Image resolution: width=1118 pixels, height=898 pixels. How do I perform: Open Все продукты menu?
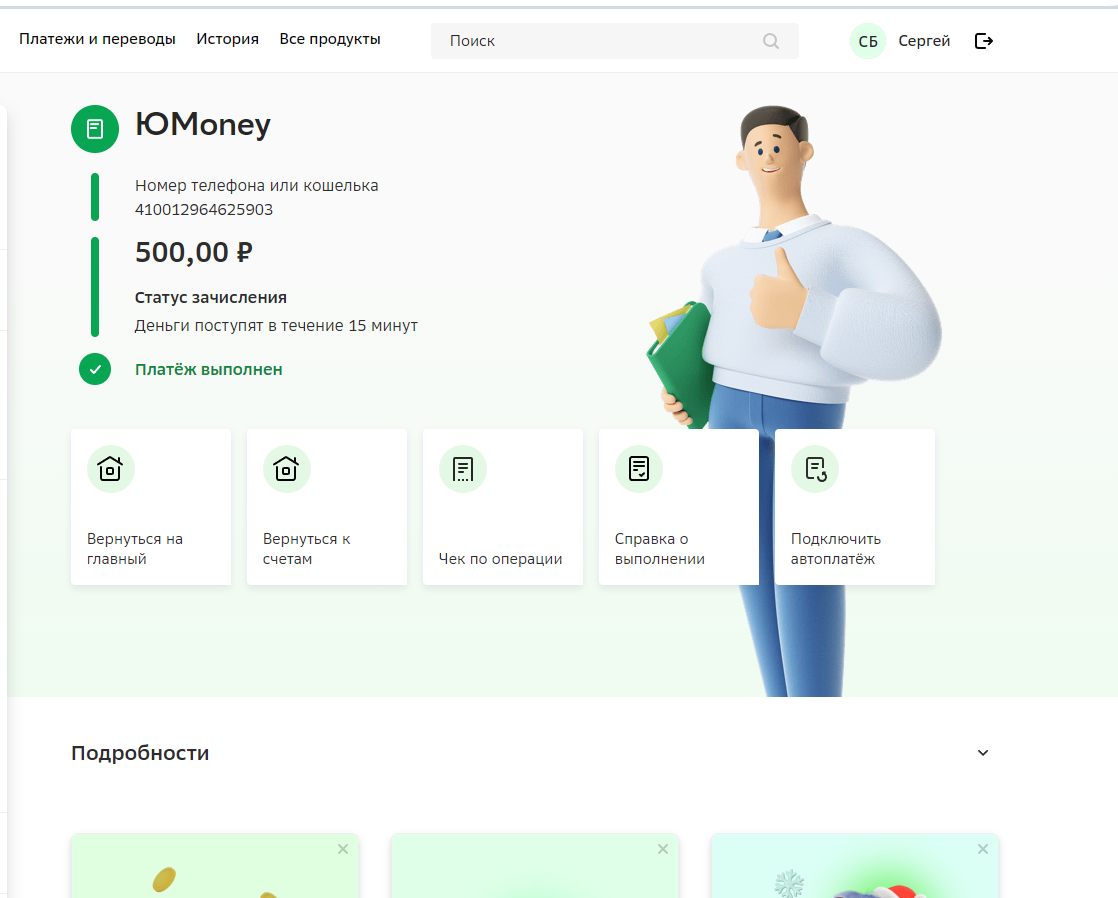click(330, 39)
